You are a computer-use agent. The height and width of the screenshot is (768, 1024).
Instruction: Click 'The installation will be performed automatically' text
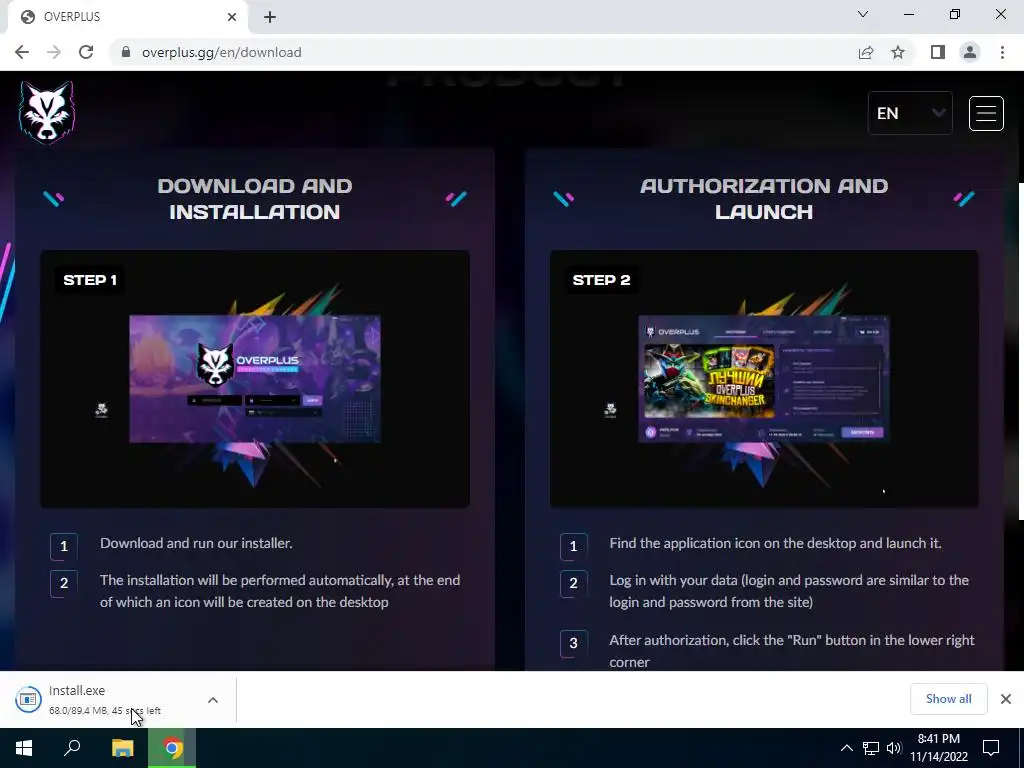tap(280, 591)
